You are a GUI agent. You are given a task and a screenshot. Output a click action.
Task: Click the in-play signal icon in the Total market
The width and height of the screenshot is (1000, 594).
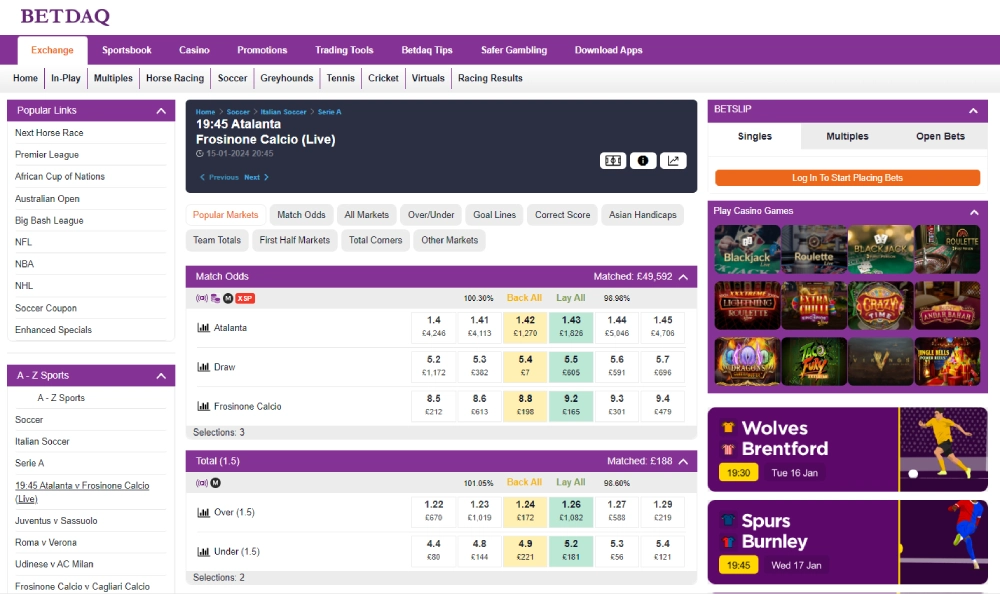tap(202, 482)
